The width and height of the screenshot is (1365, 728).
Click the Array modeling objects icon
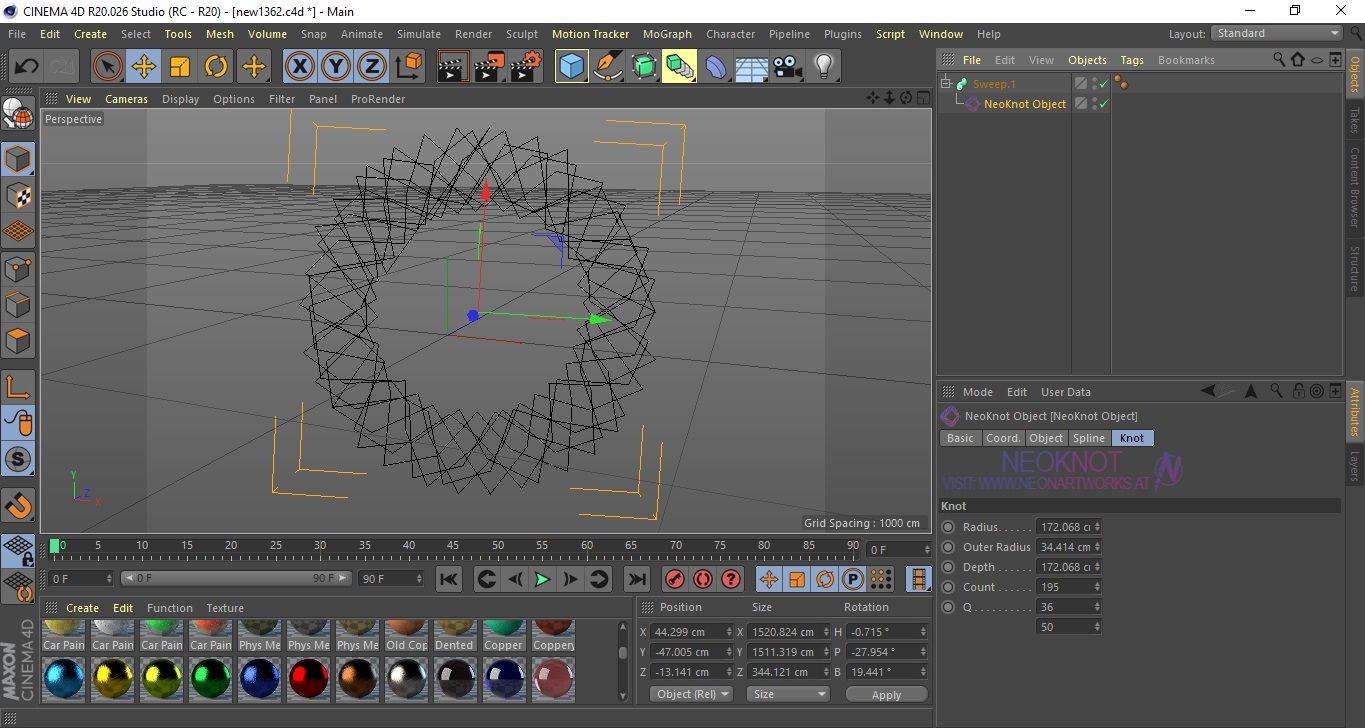[679, 67]
